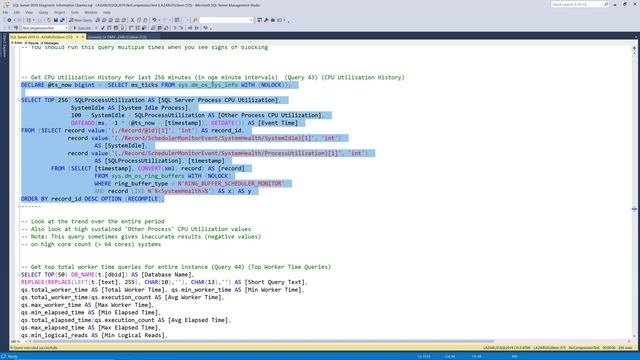Screen dimensions: 640x360
Task: Click the 'DECLARE @ts_now bigint' code line
Action: tap(156, 85)
